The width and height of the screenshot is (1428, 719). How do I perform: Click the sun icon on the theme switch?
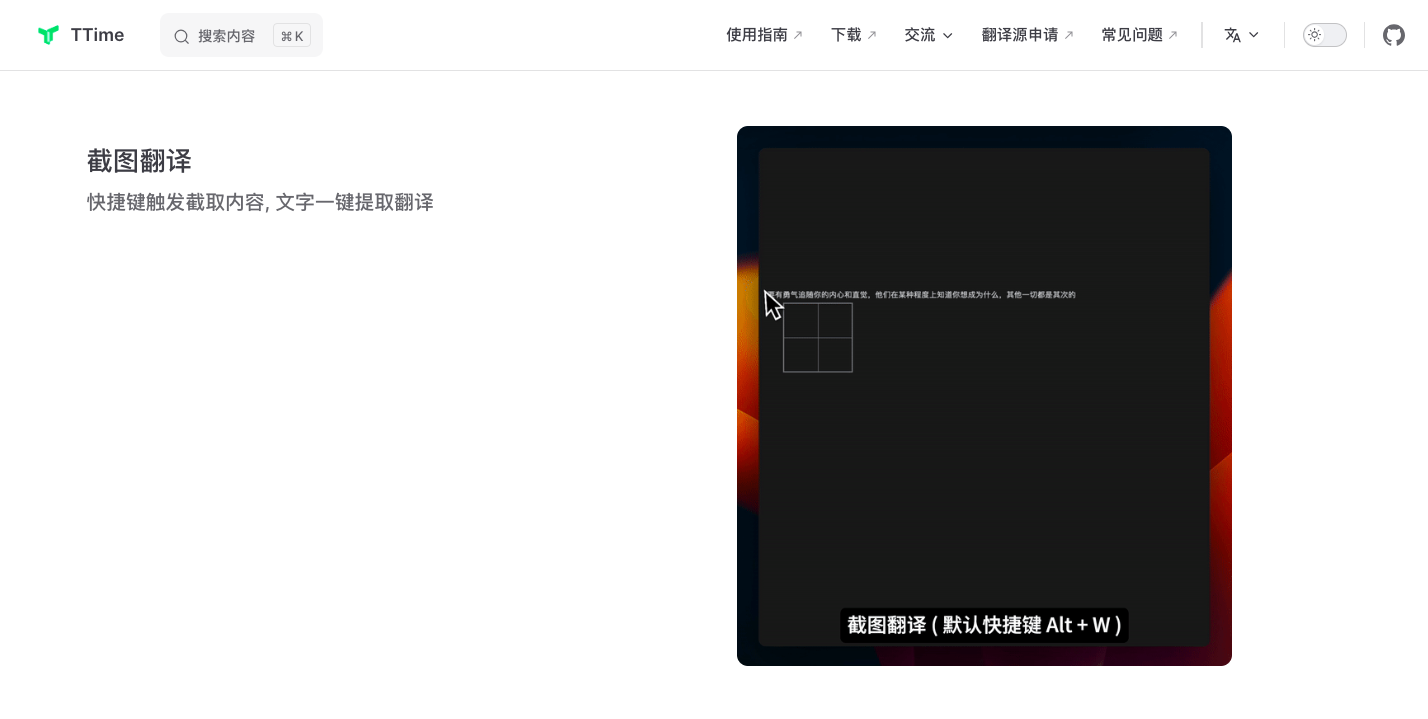click(x=1315, y=34)
